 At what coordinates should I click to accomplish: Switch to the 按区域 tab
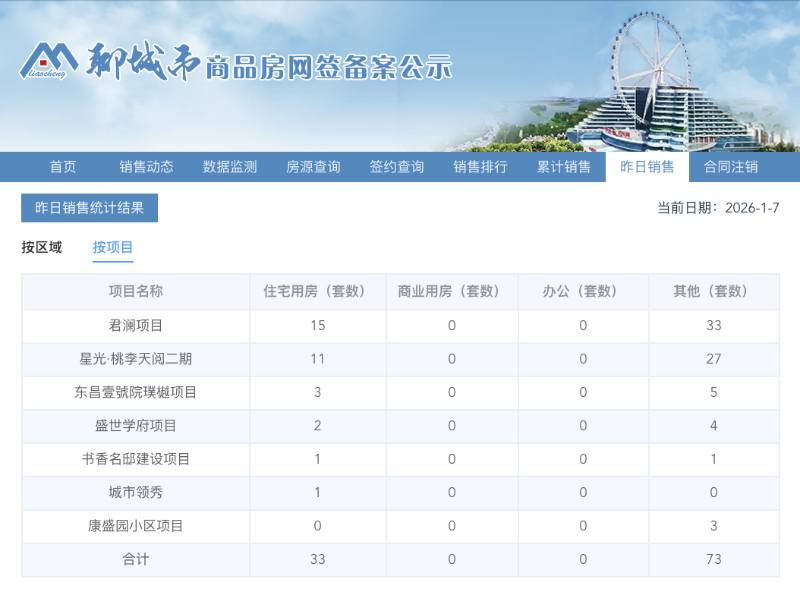coord(45,247)
